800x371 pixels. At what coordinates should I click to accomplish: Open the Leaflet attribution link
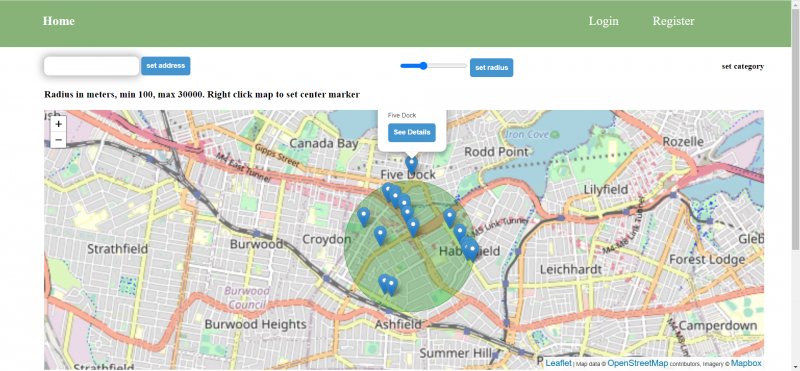[558, 363]
